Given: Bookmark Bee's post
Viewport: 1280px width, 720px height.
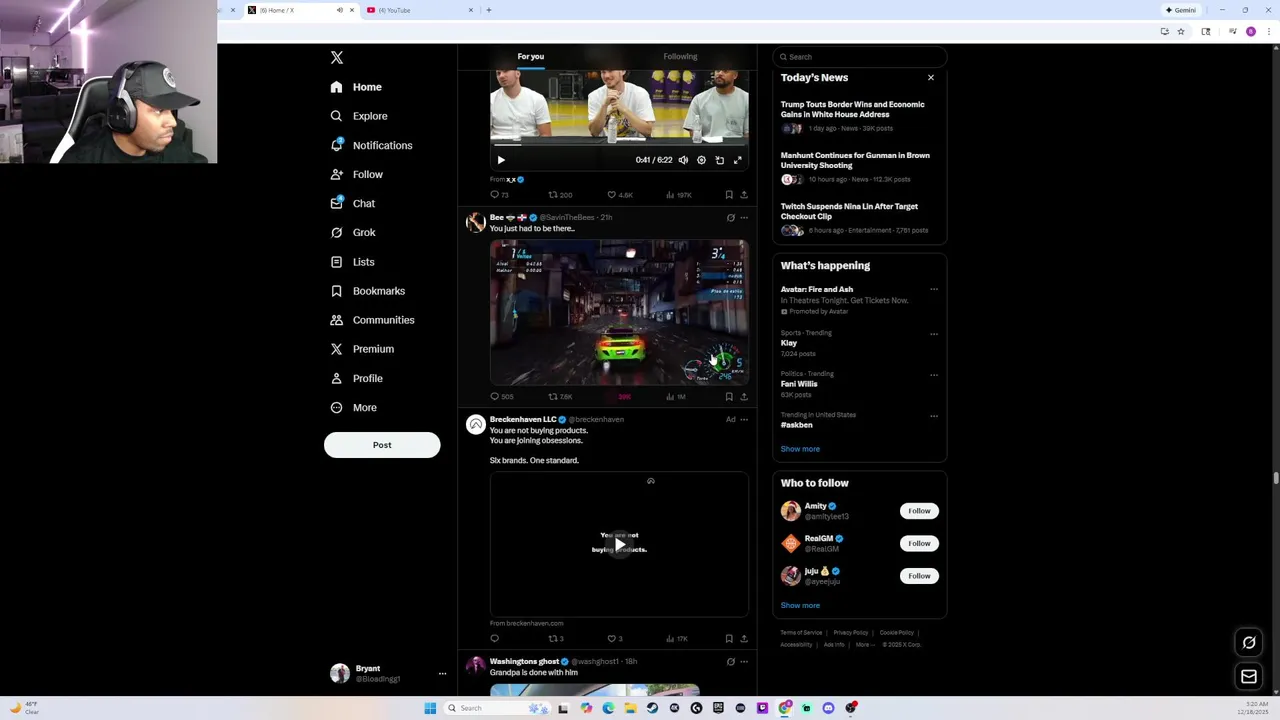Looking at the screenshot, I should click(729, 397).
